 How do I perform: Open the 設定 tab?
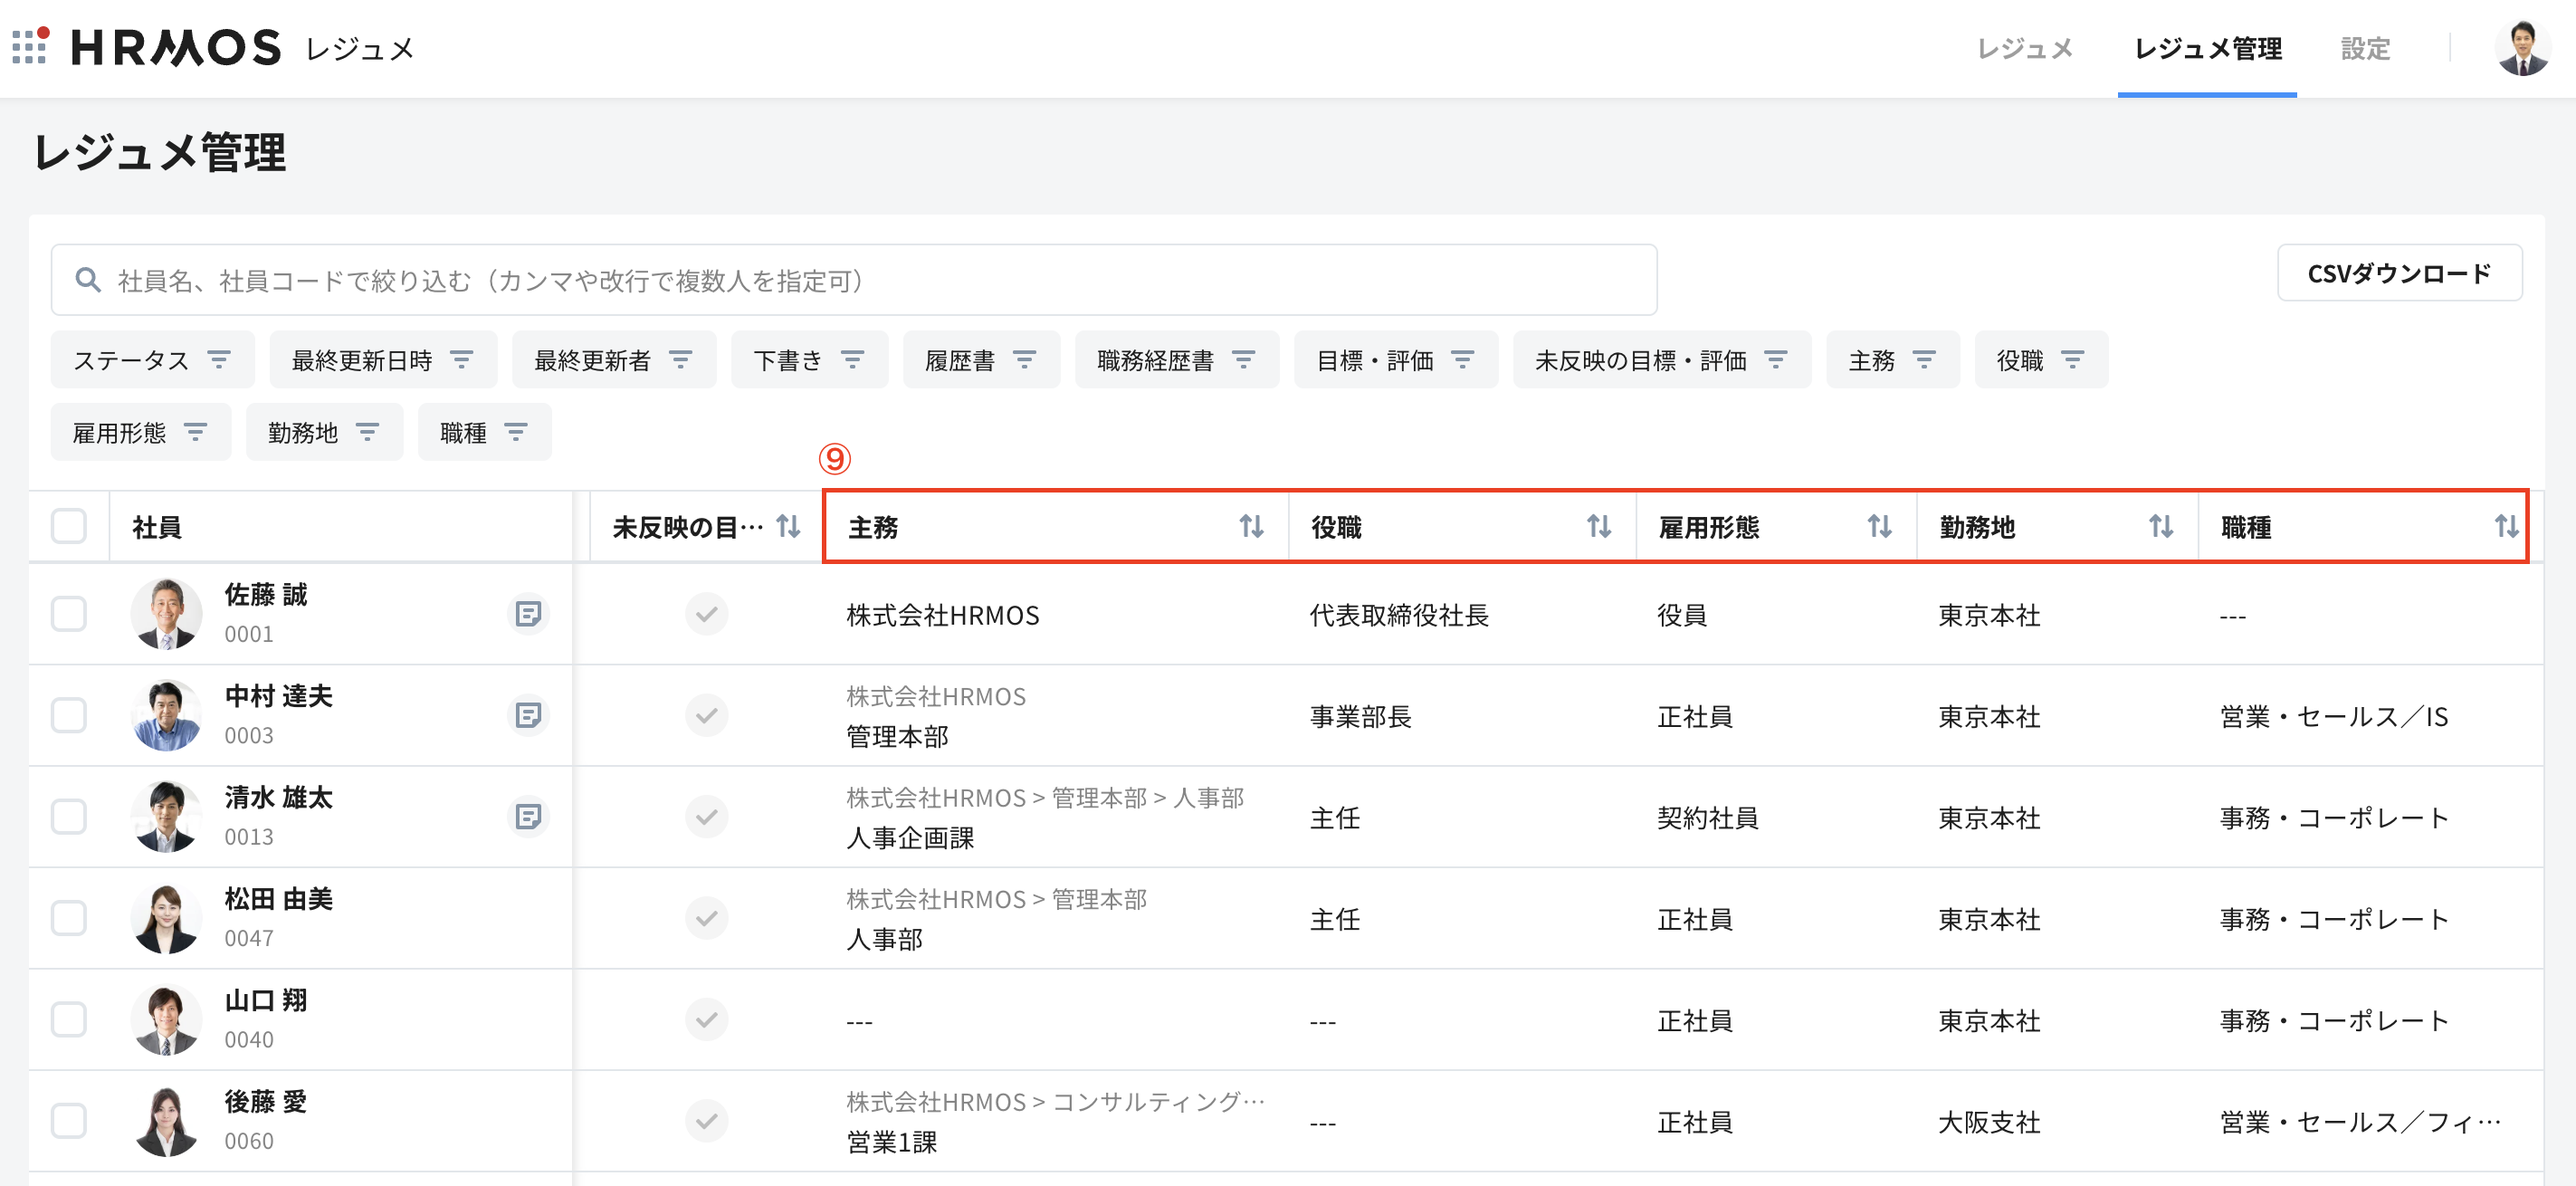point(2365,48)
